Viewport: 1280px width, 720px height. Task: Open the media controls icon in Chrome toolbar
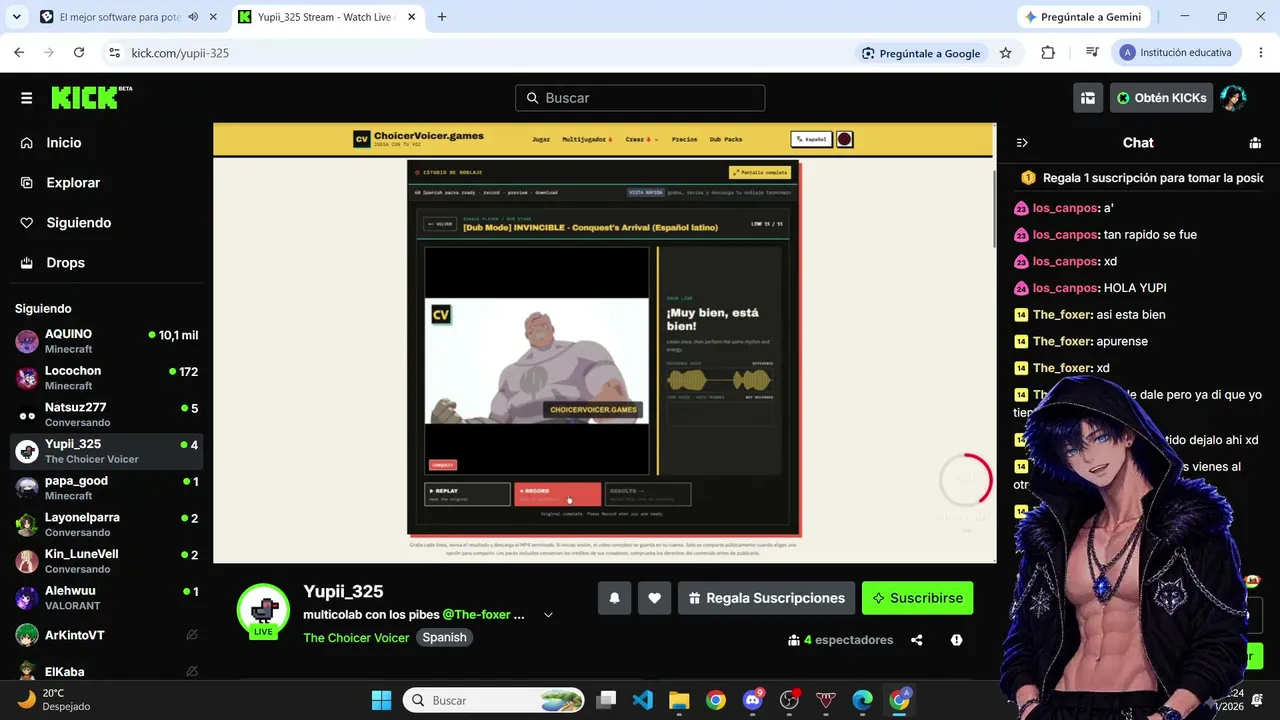point(1092,53)
